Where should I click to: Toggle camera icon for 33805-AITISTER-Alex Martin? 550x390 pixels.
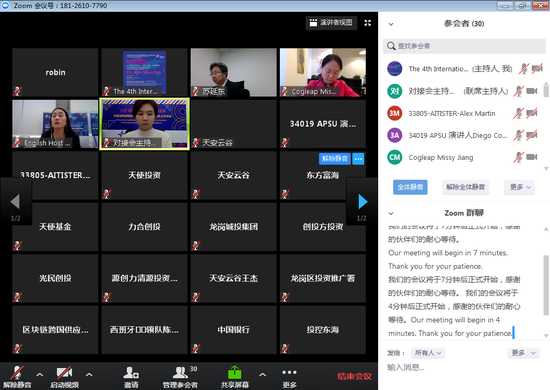tap(532, 113)
